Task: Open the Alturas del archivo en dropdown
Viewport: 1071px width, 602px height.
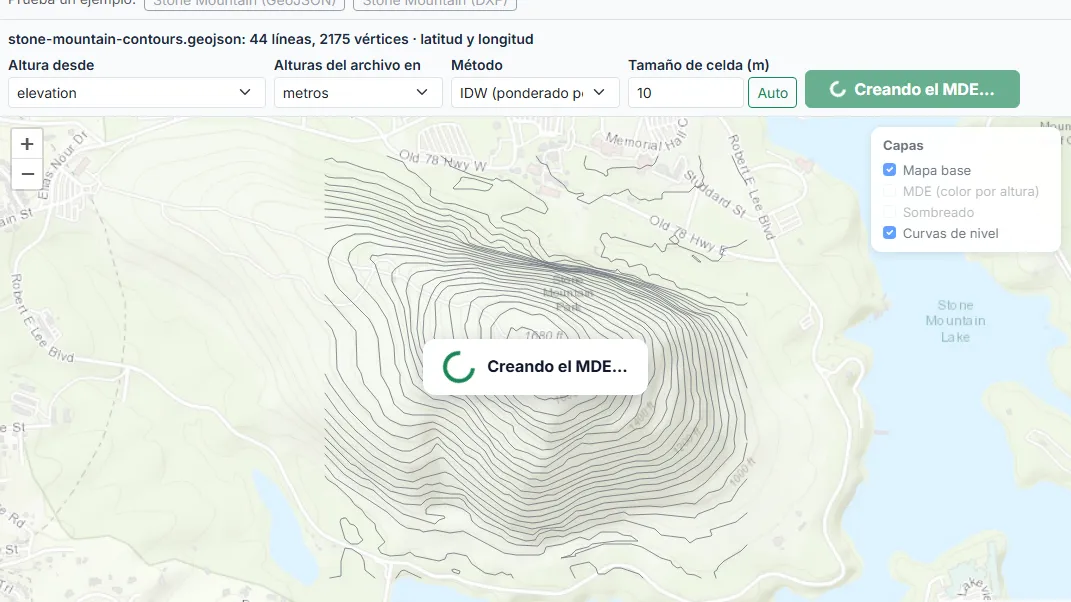Action: pos(358,93)
